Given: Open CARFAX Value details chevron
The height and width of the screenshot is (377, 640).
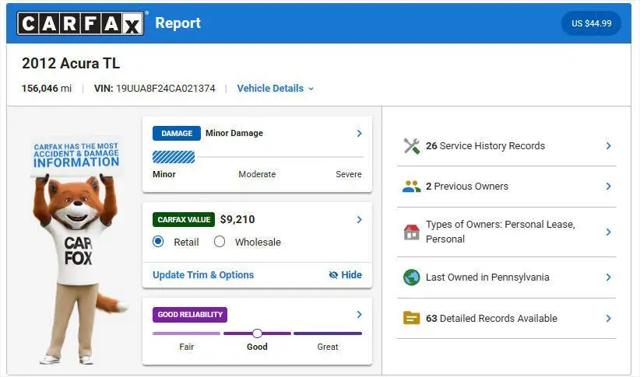Looking at the screenshot, I should [359, 220].
